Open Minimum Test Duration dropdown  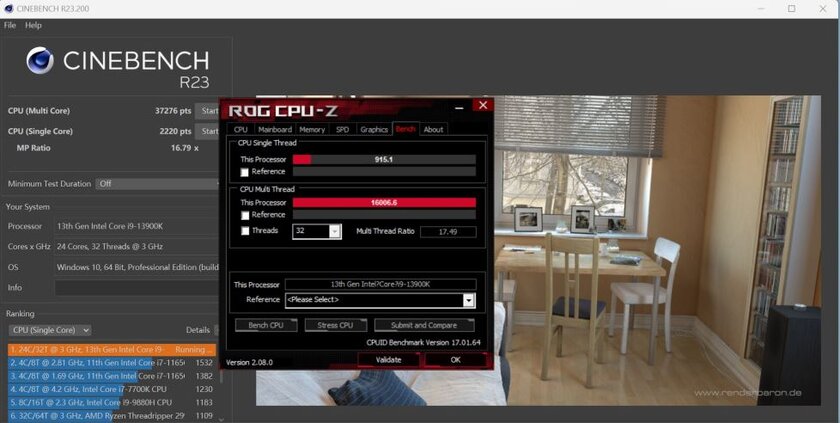159,184
